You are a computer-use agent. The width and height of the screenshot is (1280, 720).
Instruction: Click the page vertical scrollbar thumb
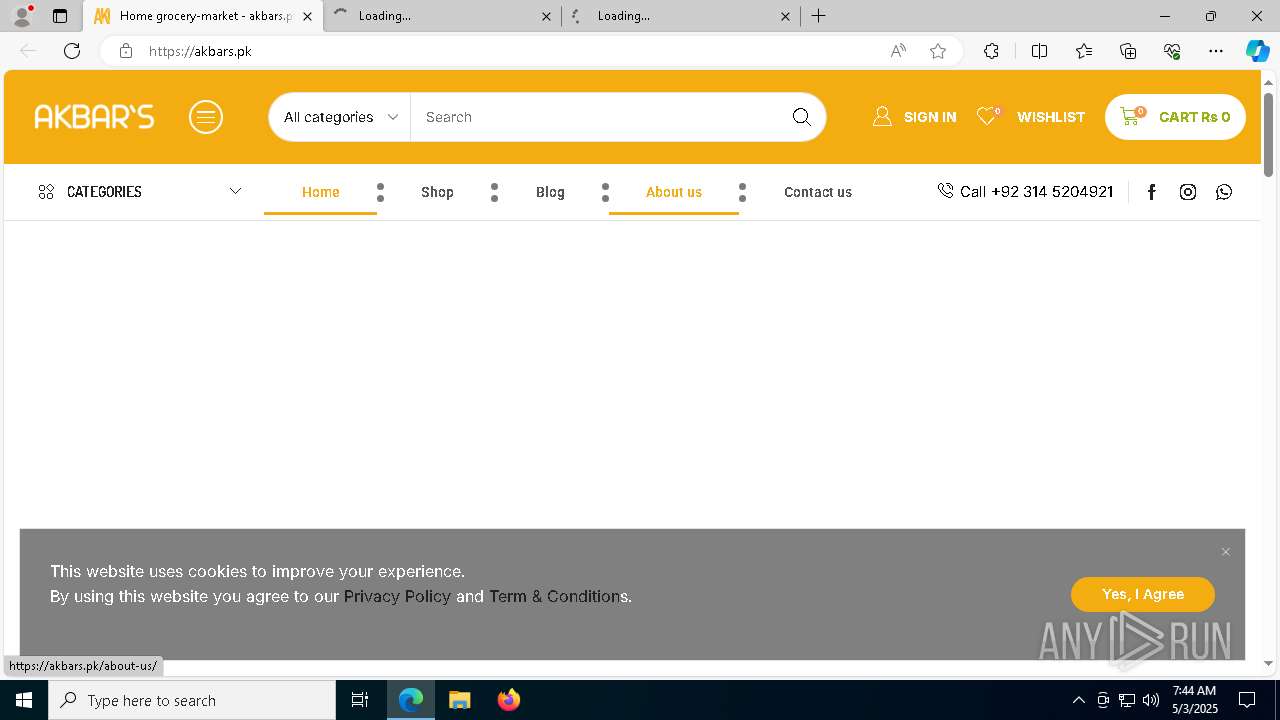click(x=1269, y=134)
